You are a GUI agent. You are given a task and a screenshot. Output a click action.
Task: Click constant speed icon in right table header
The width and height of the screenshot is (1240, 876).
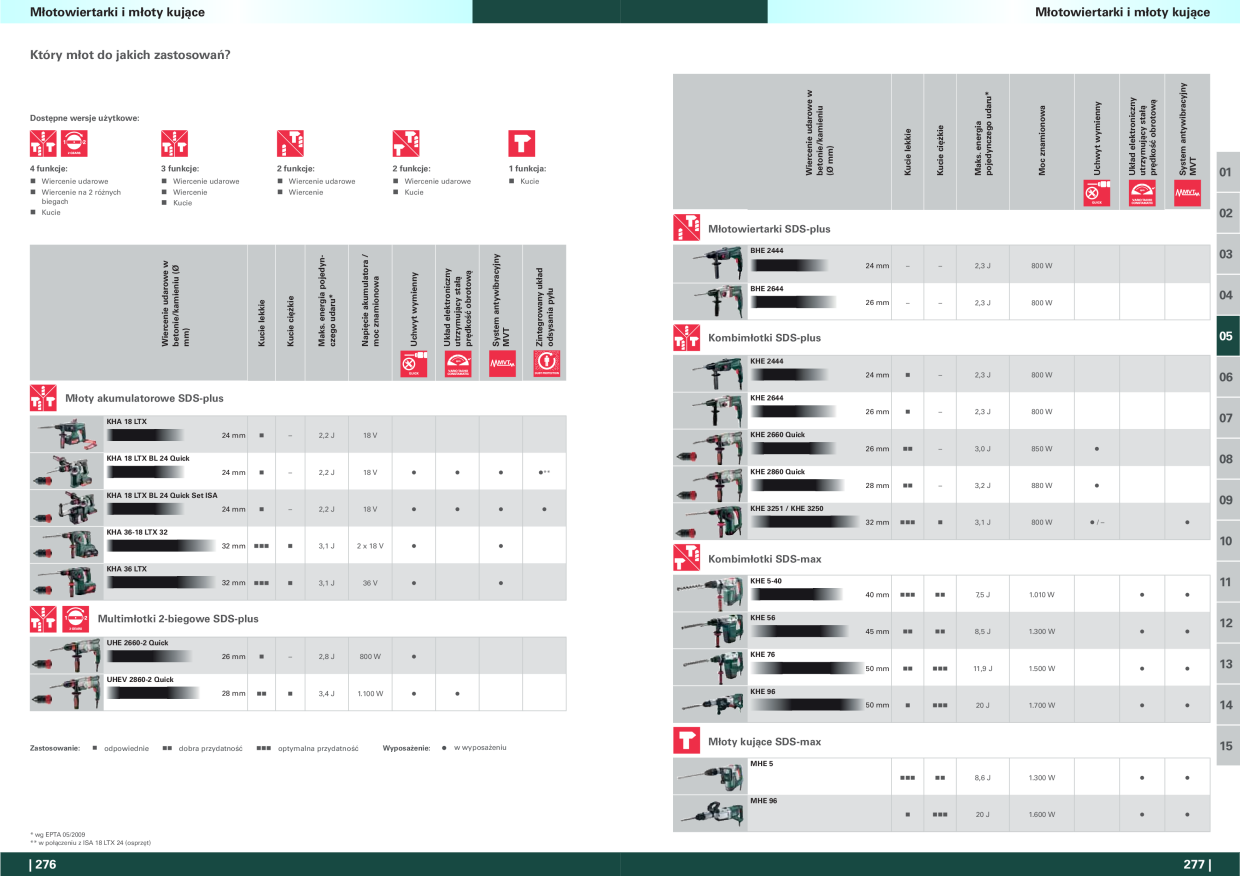[x=1142, y=194]
